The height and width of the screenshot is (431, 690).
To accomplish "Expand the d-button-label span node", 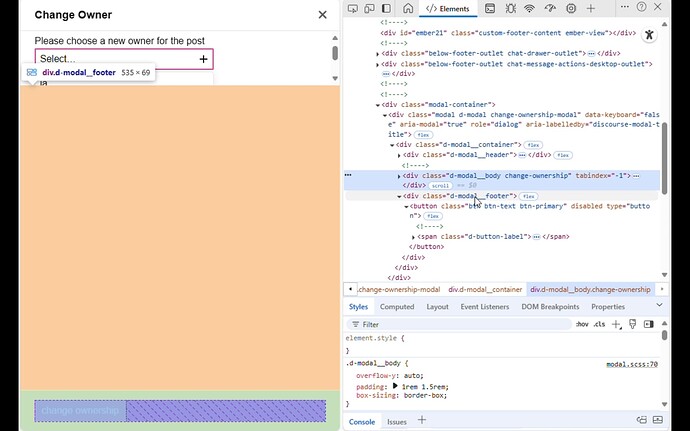I will [413, 237].
